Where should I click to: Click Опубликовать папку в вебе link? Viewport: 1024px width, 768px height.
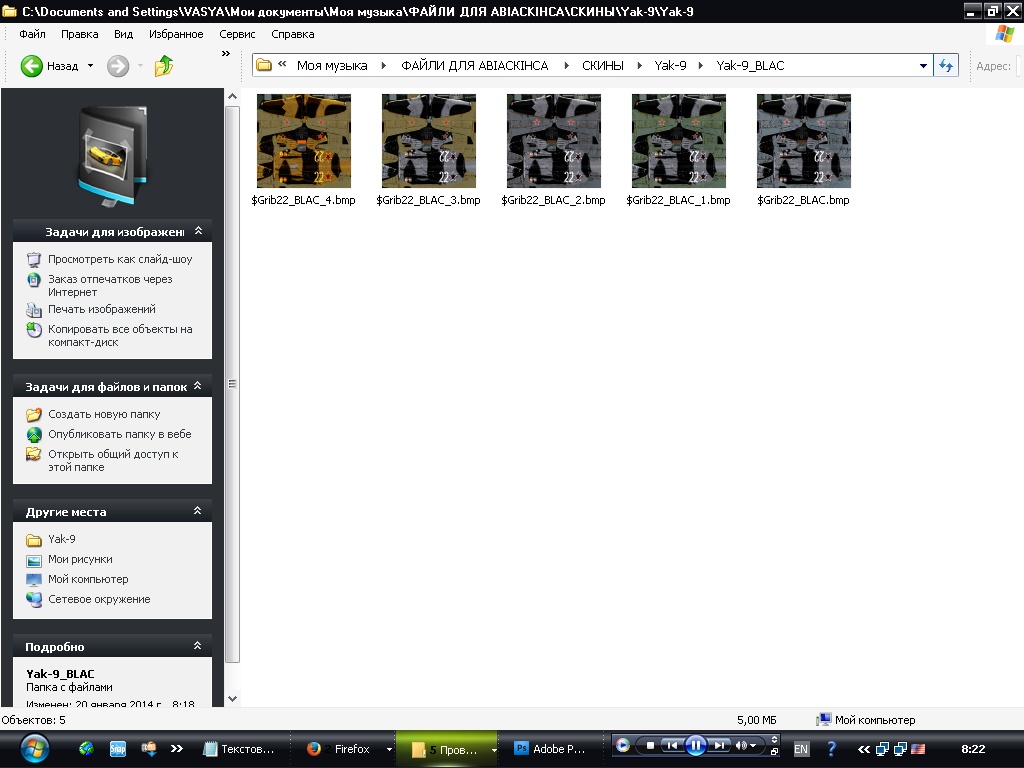[x=120, y=434]
